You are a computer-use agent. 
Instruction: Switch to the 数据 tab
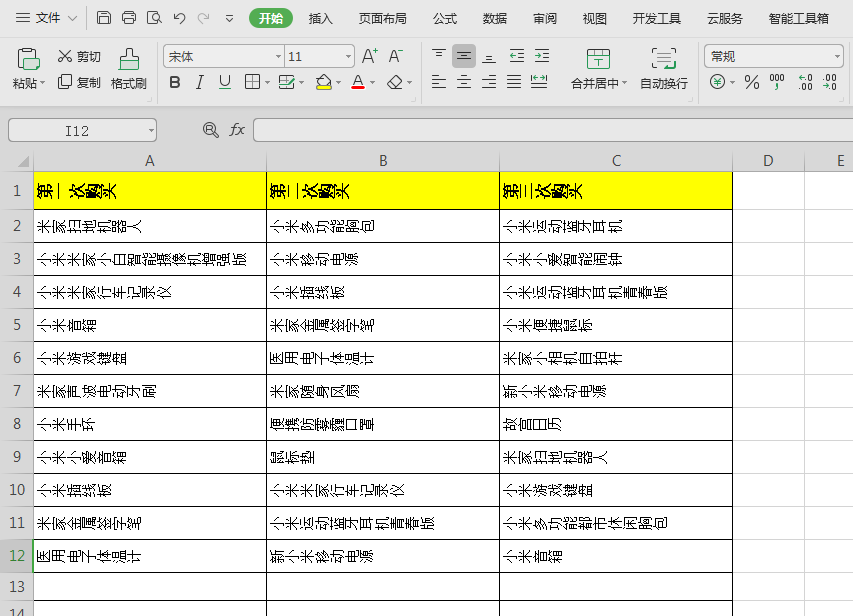[x=495, y=19]
